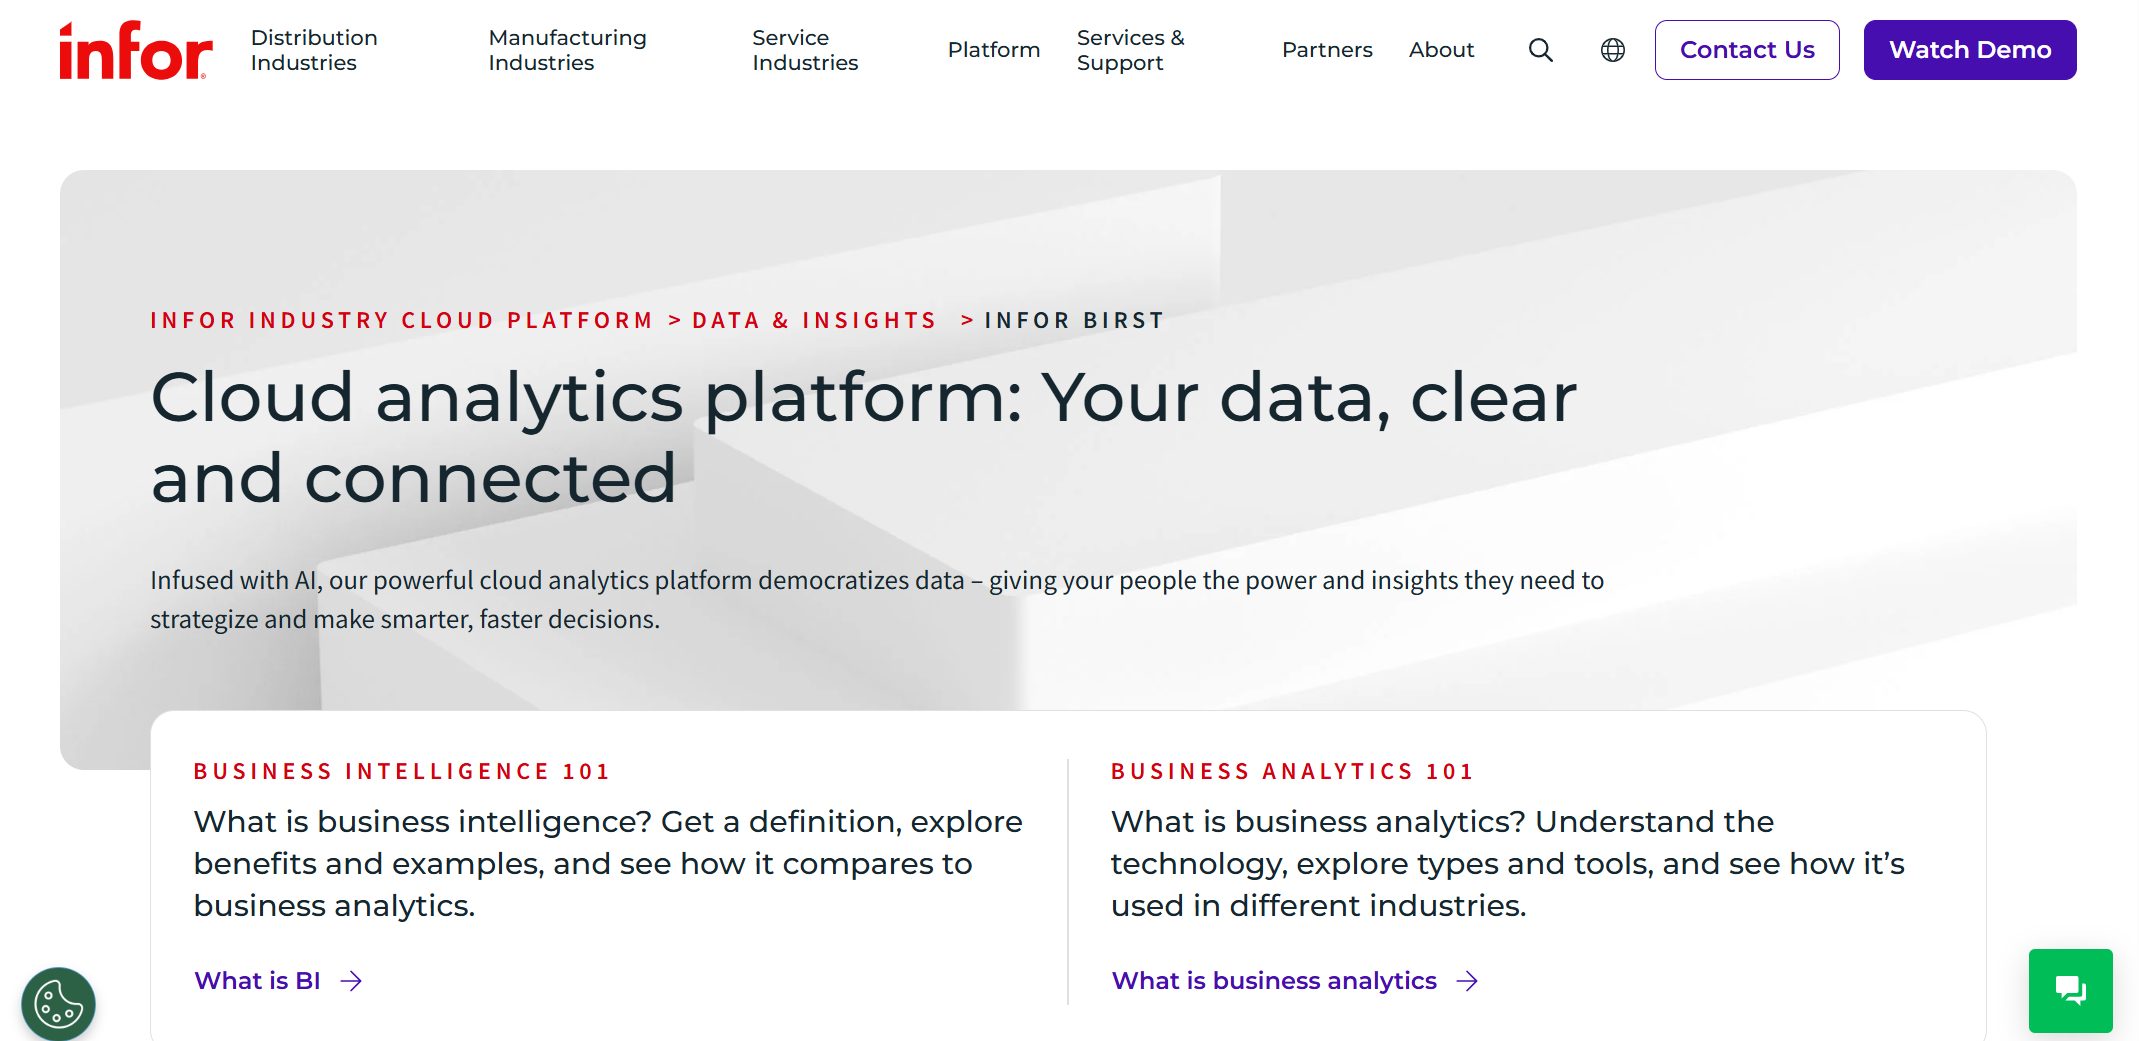Open the Platform menu item
2139x1041 pixels.
point(994,50)
